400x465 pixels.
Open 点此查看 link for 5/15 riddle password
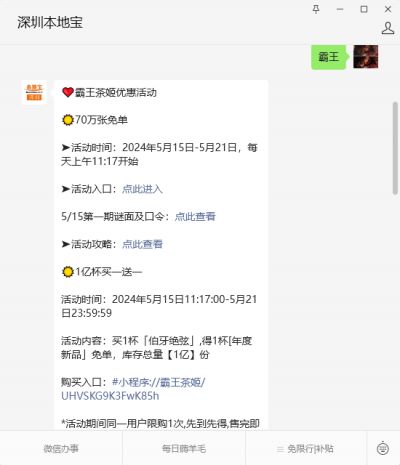(195, 217)
